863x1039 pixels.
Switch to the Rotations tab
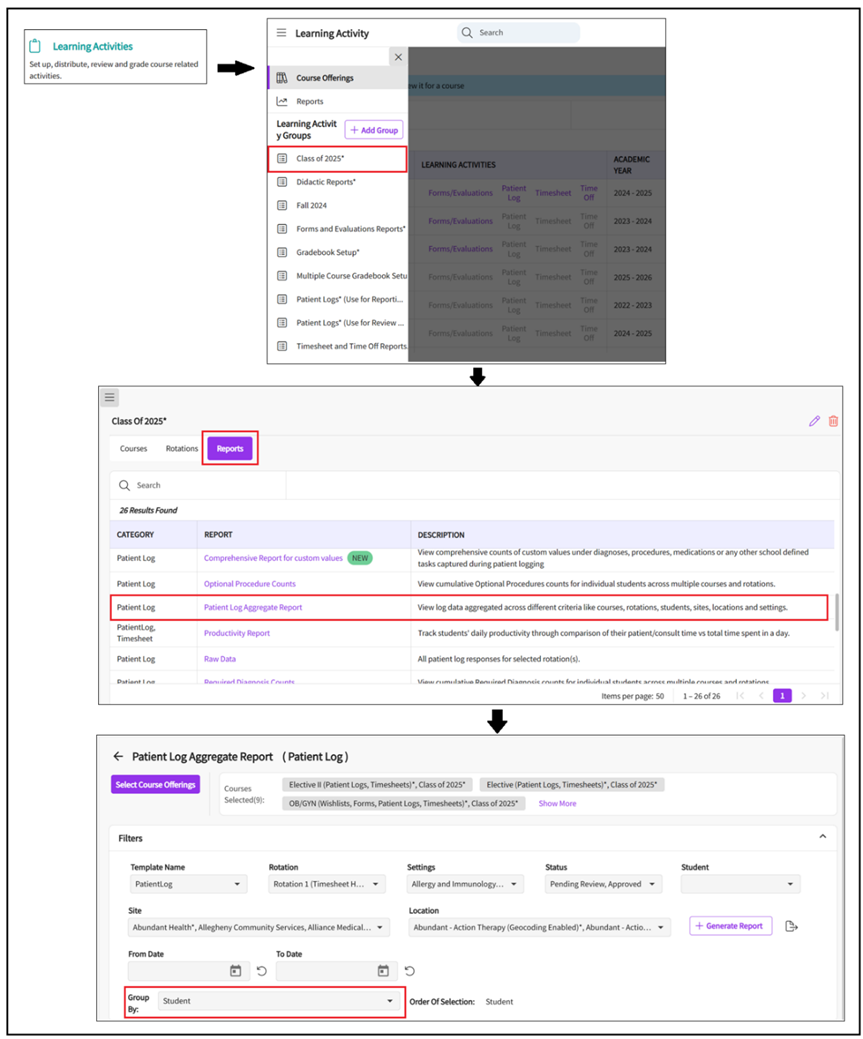[x=181, y=449]
